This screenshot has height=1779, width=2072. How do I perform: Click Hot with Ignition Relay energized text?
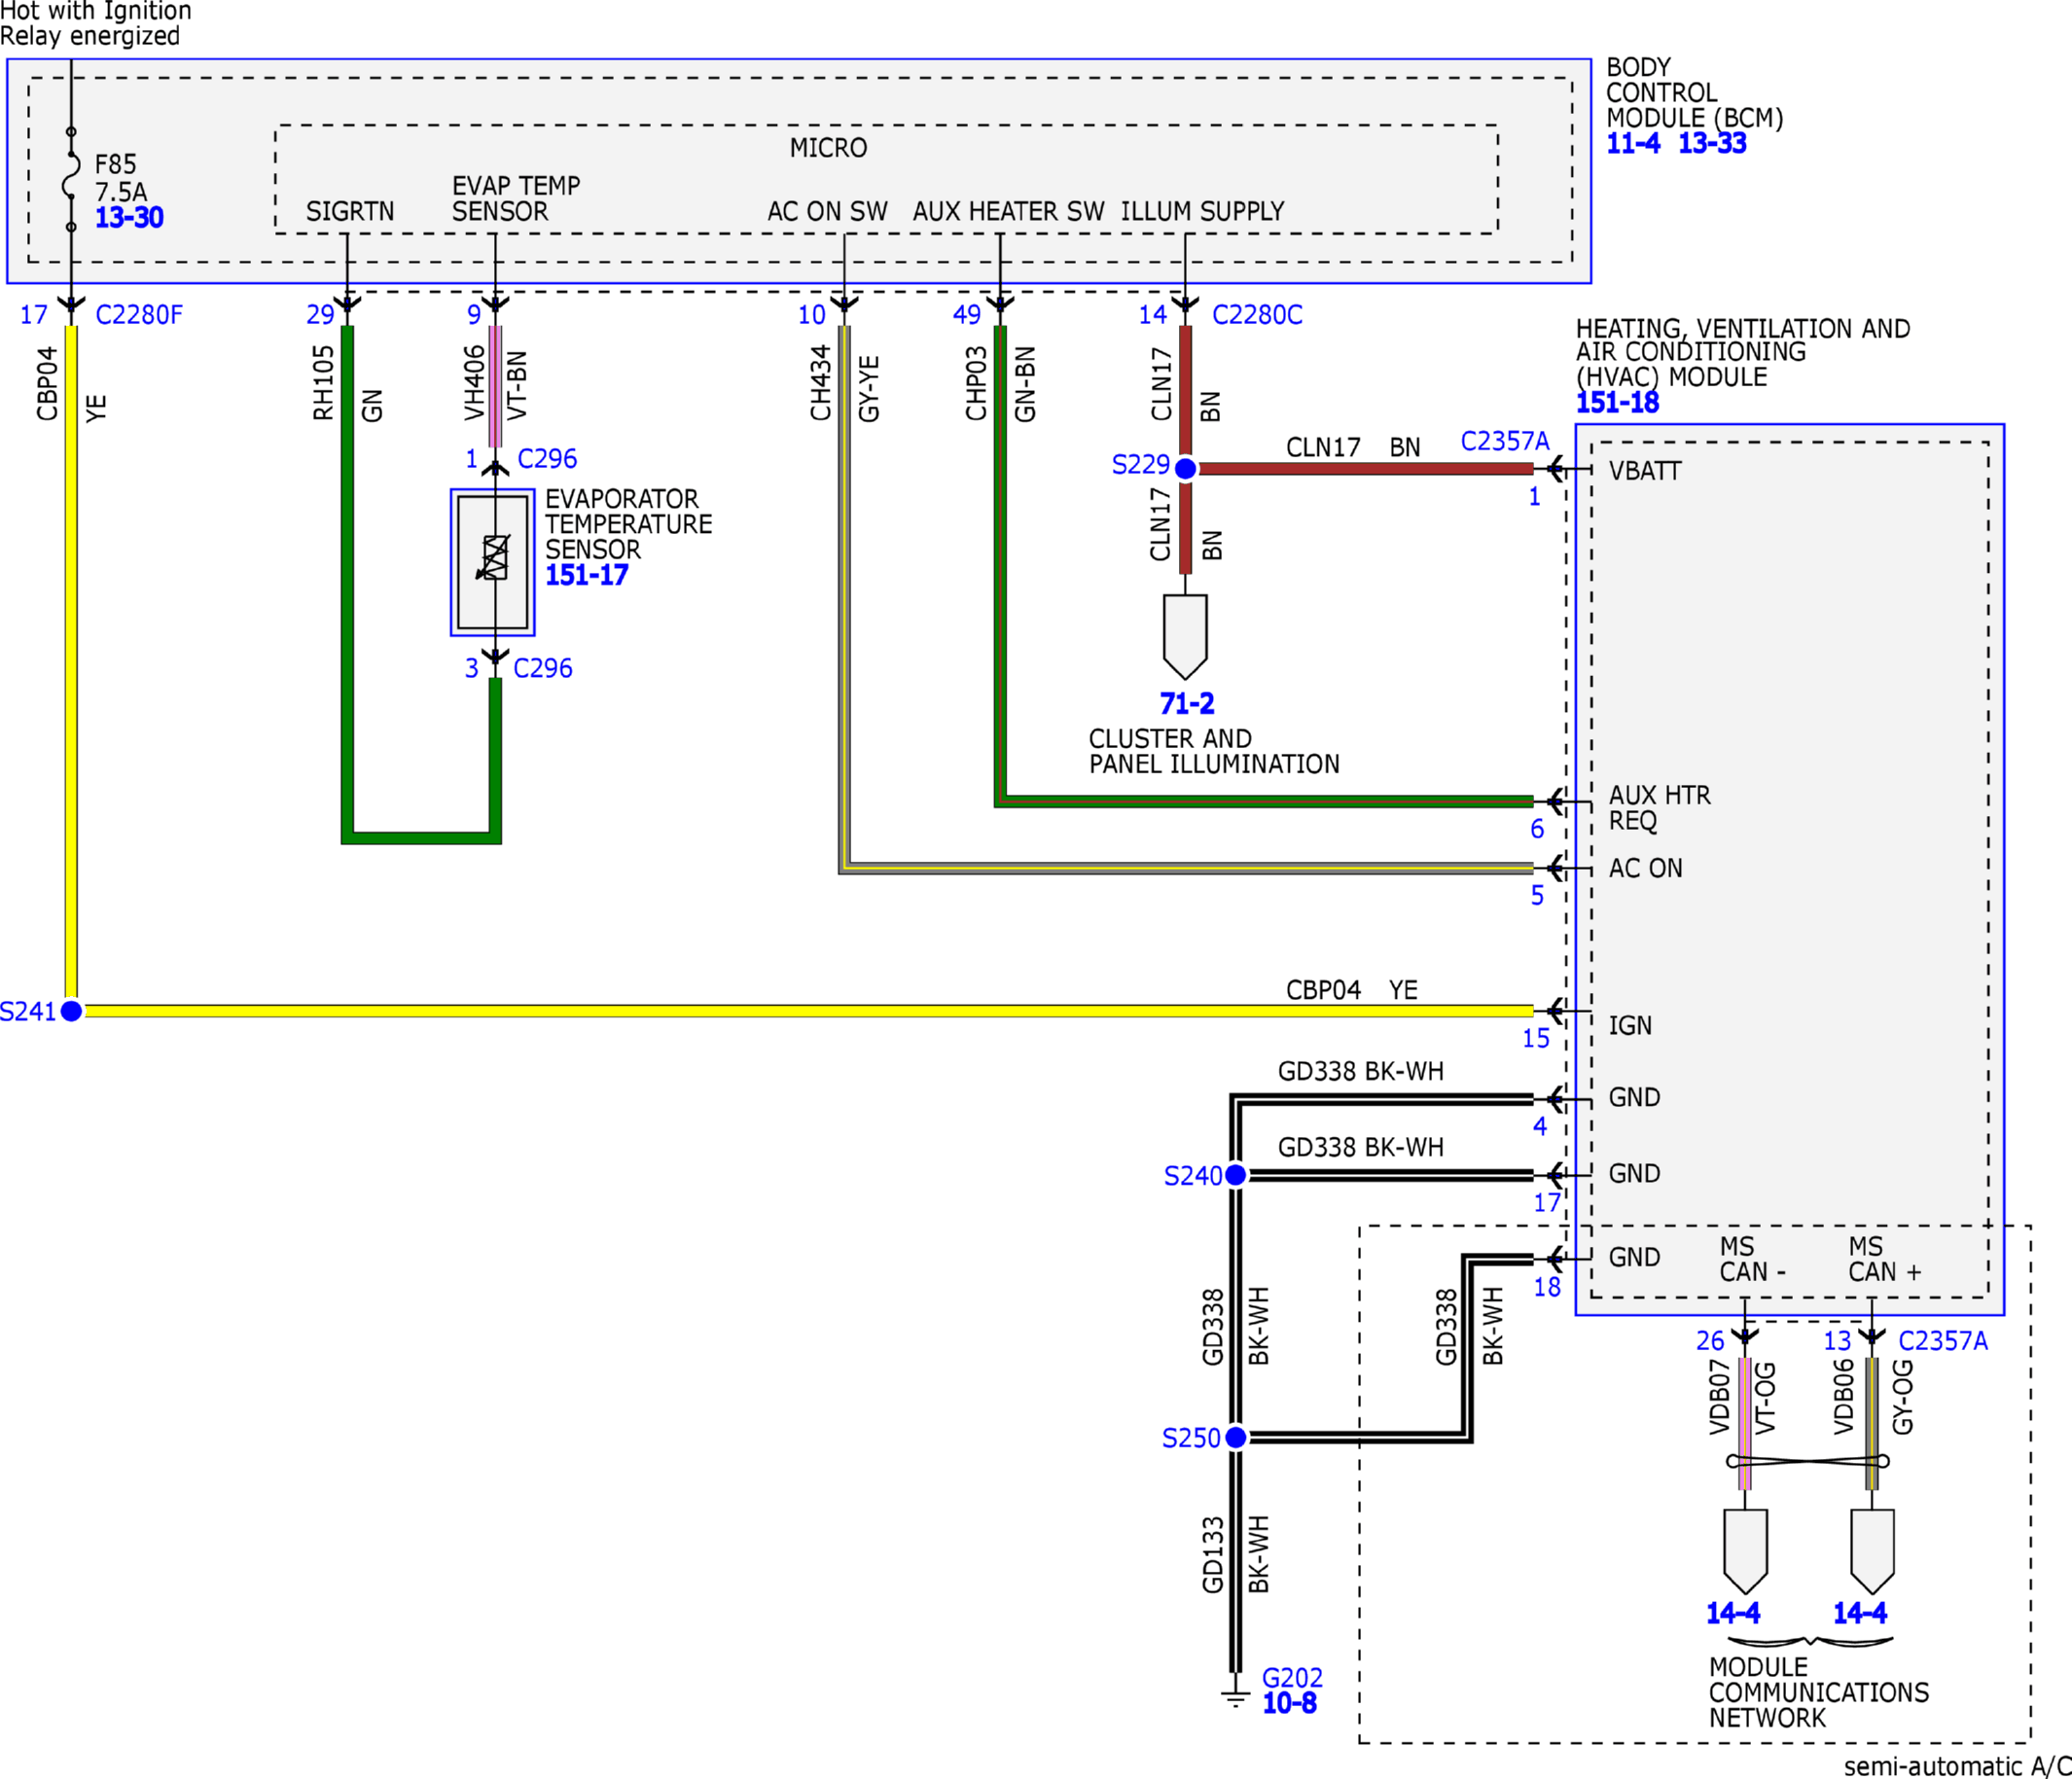point(96,24)
